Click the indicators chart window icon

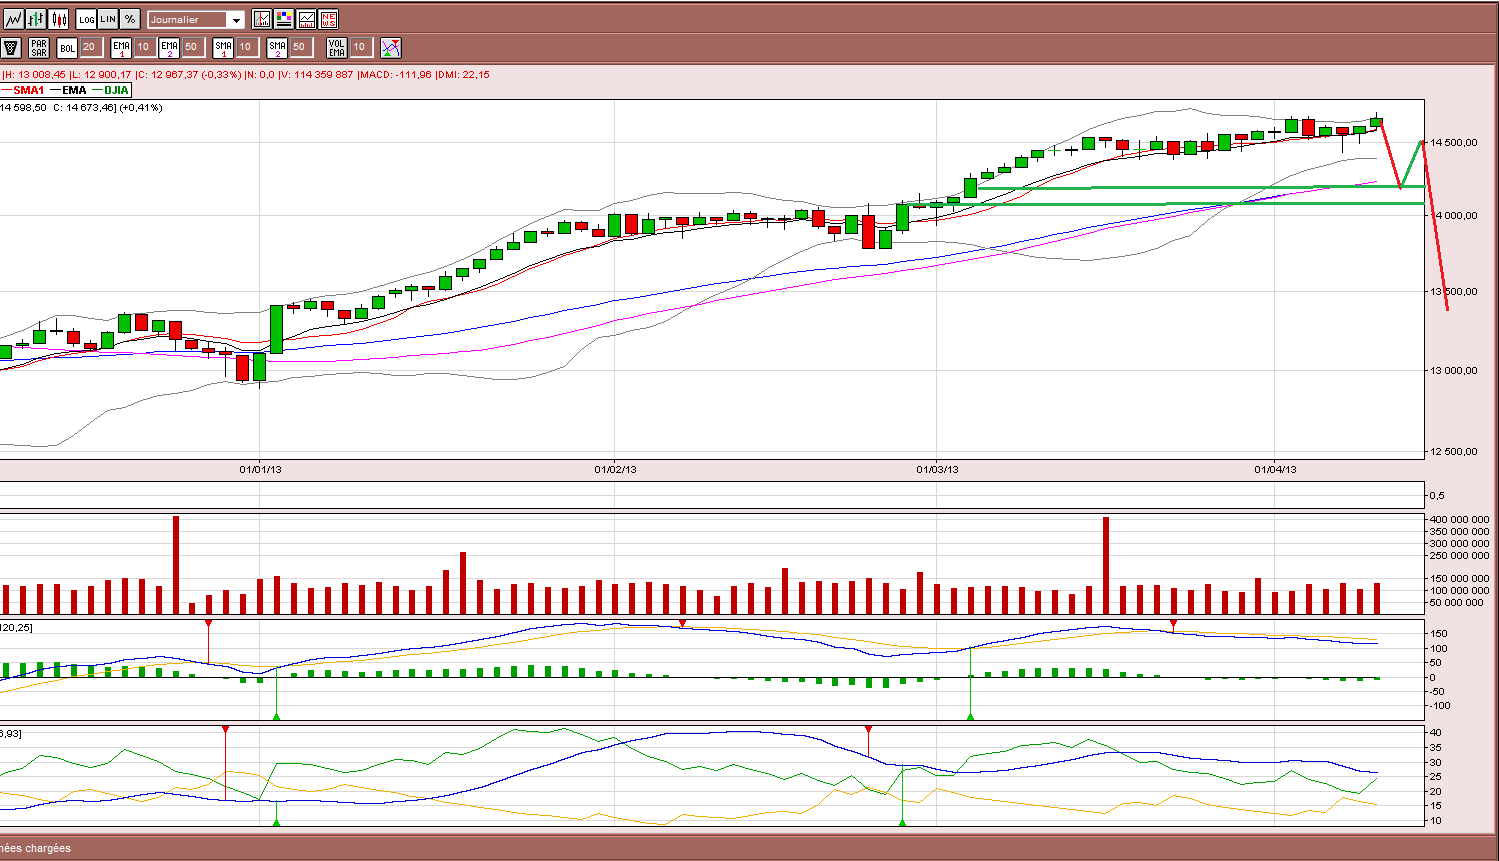pos(306,19)
